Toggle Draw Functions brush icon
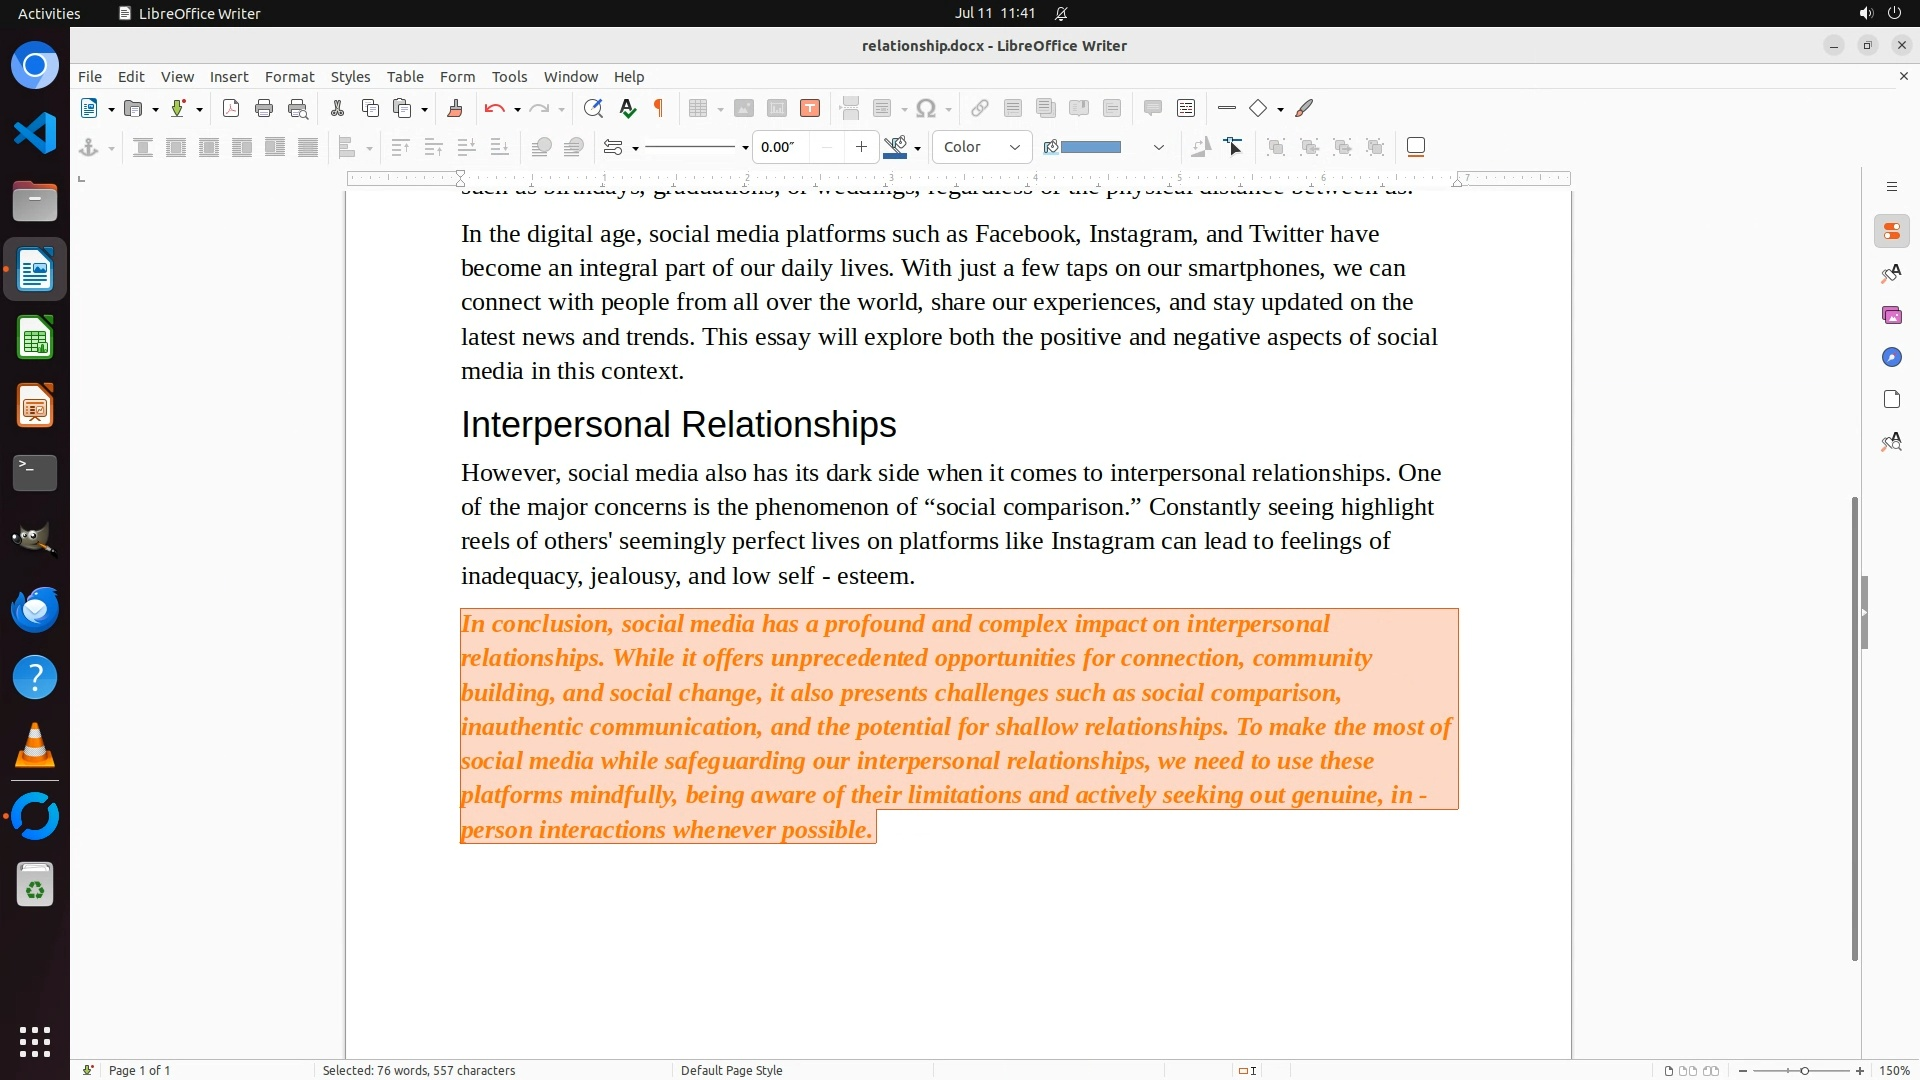This screenshot has width=1920, height=1080. [x=1304, y=108]
